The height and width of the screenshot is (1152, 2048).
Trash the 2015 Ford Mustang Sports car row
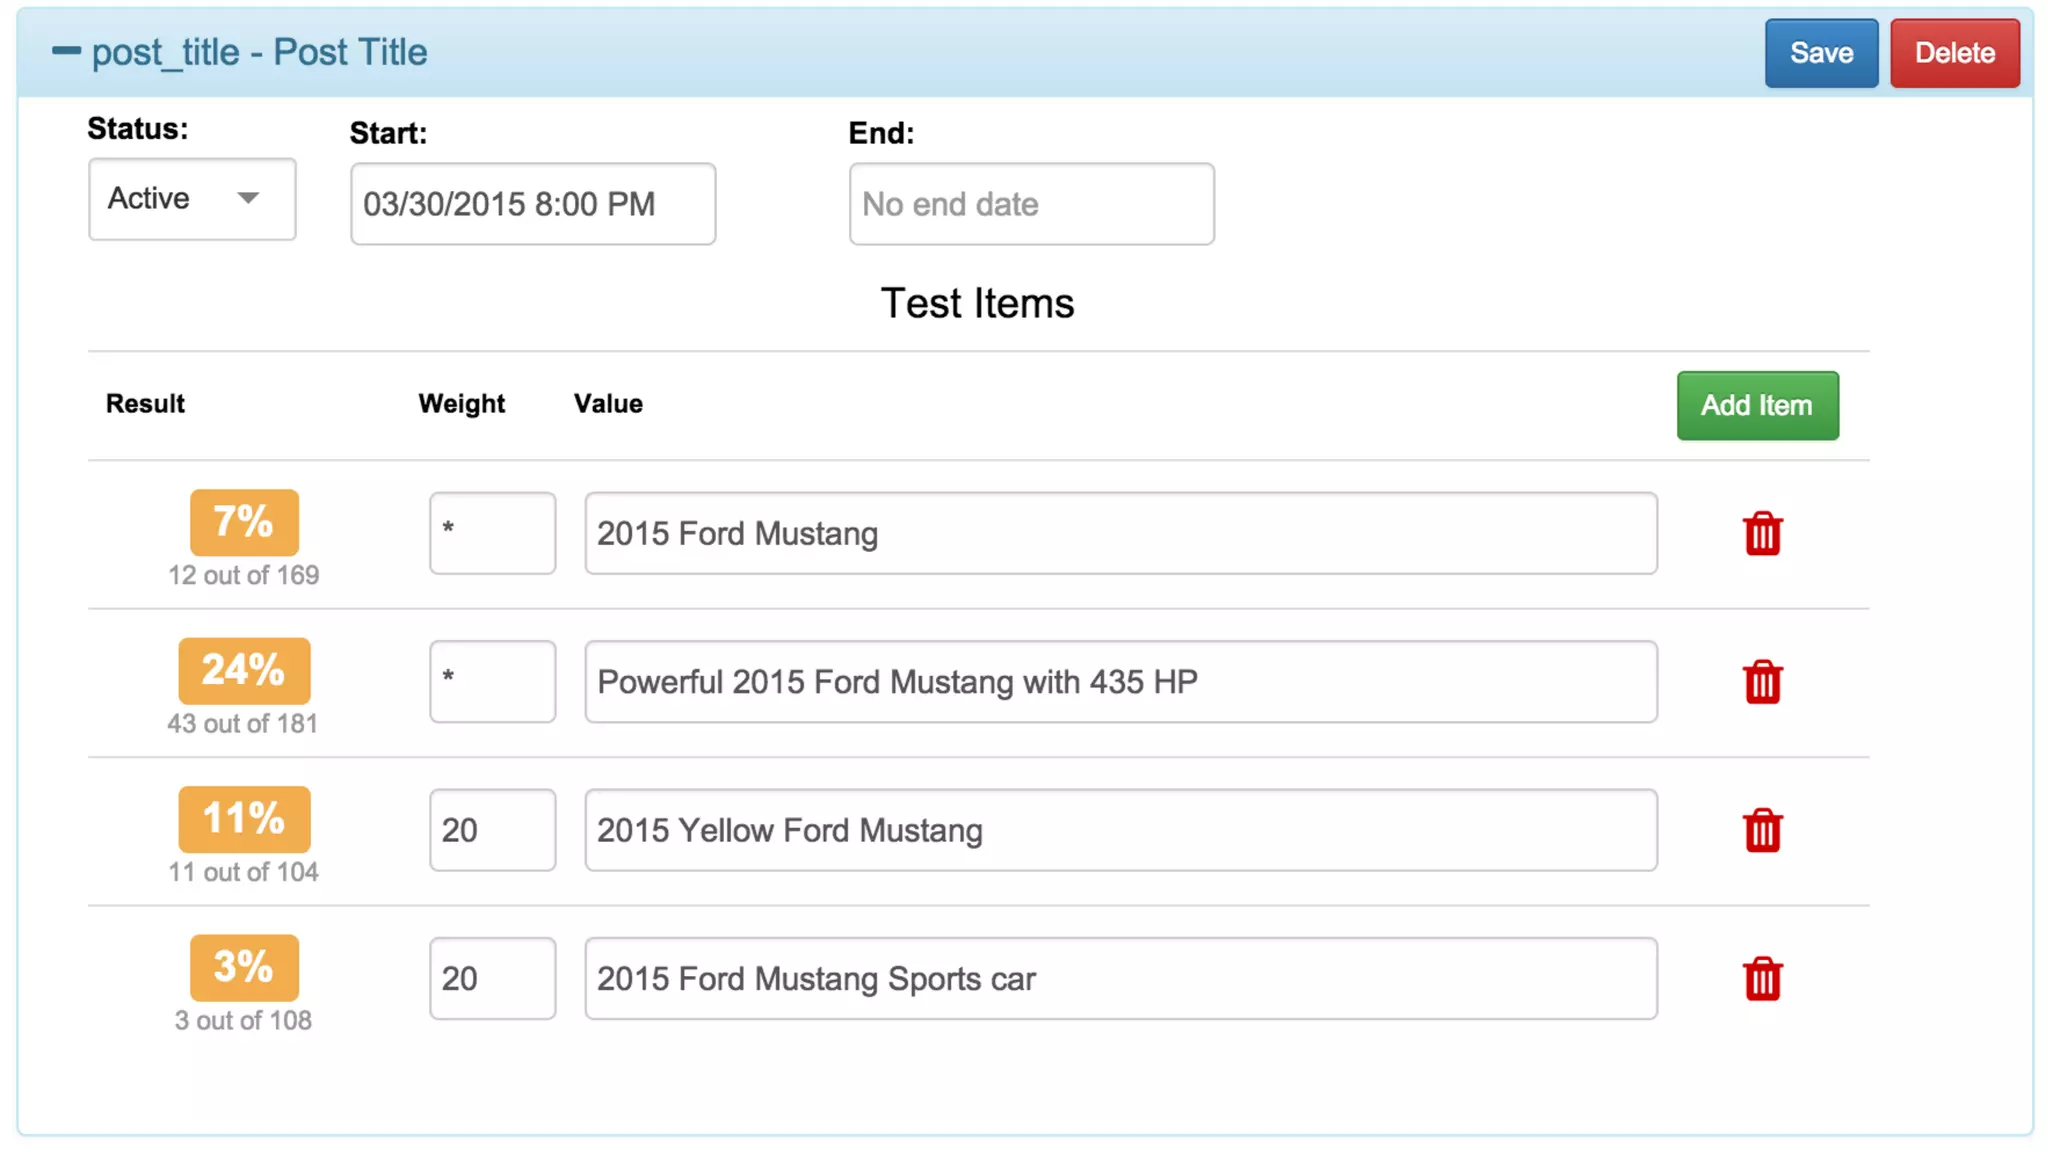1762,979
